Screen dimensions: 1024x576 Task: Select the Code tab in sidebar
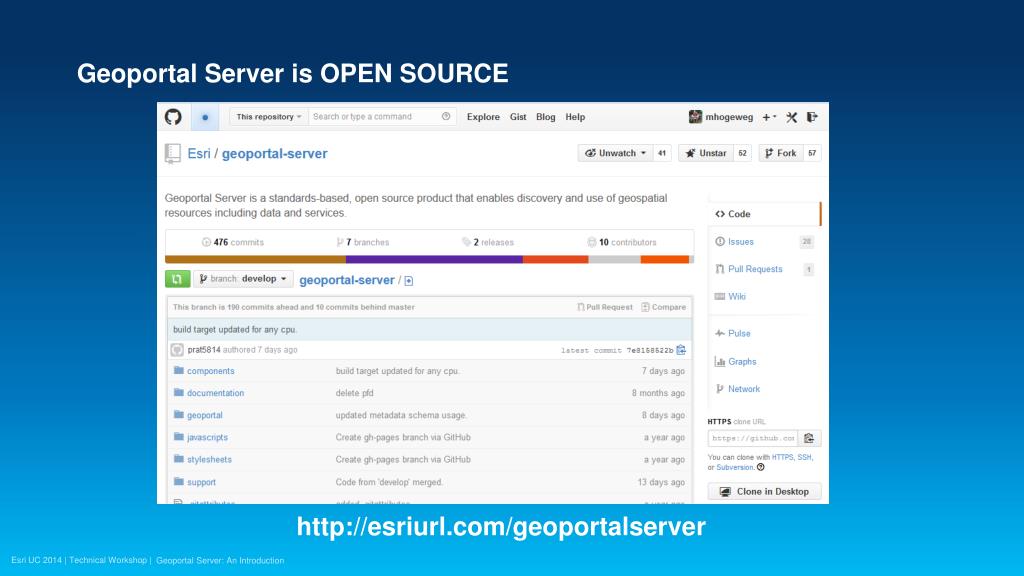[x=764, y=214]
